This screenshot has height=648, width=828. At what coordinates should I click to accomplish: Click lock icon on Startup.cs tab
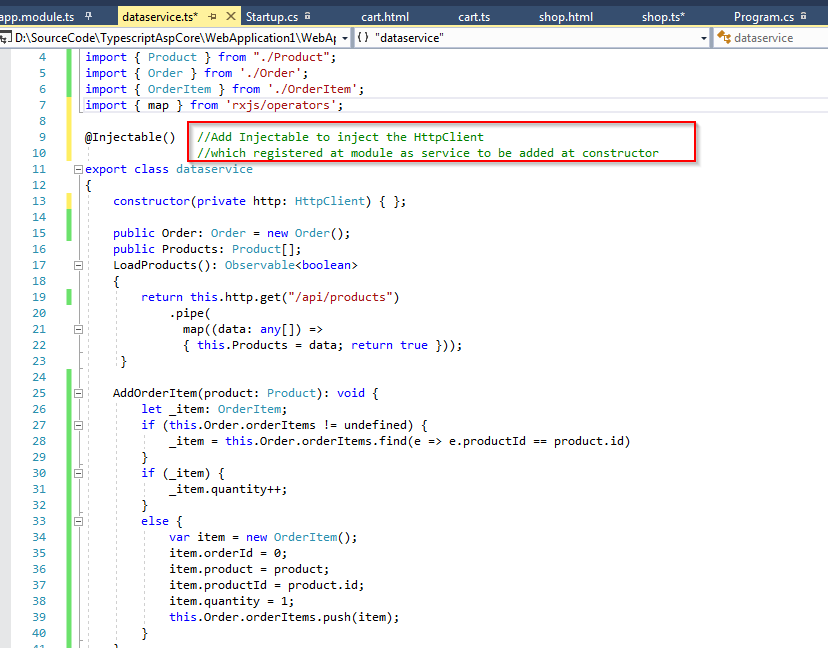[308, 16]
